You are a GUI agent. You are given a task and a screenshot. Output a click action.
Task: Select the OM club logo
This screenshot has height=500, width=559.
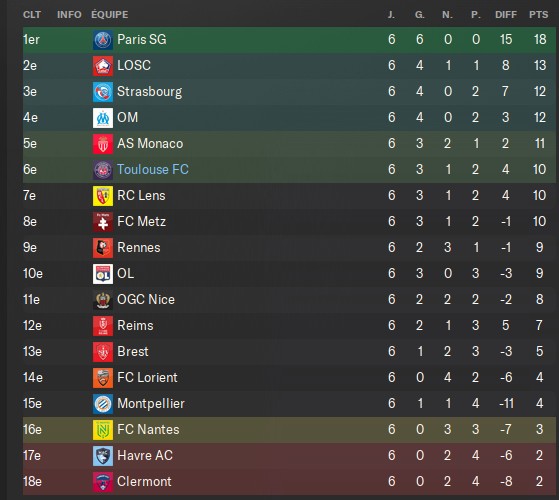click(103, 118)
